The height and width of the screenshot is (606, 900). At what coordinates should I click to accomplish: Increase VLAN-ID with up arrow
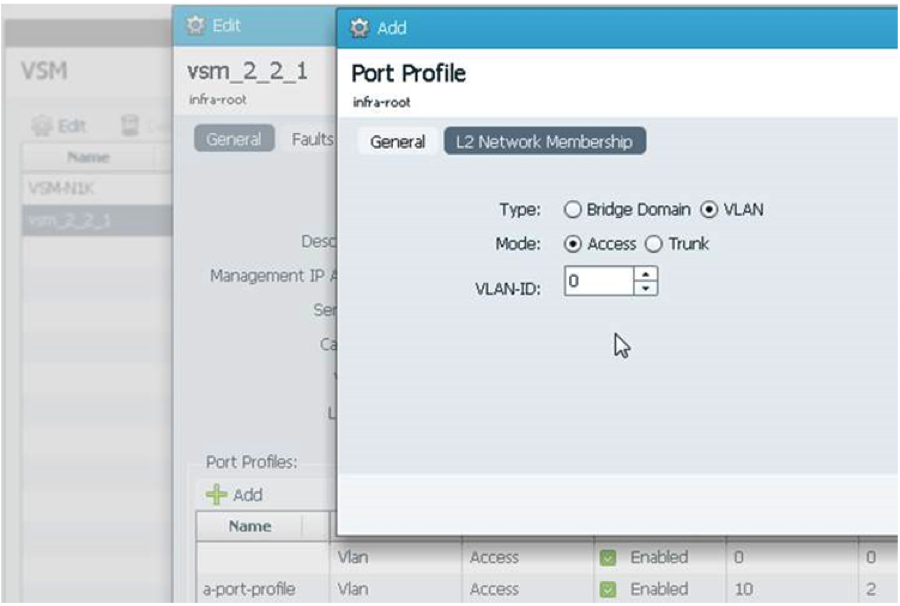[646, 274]
